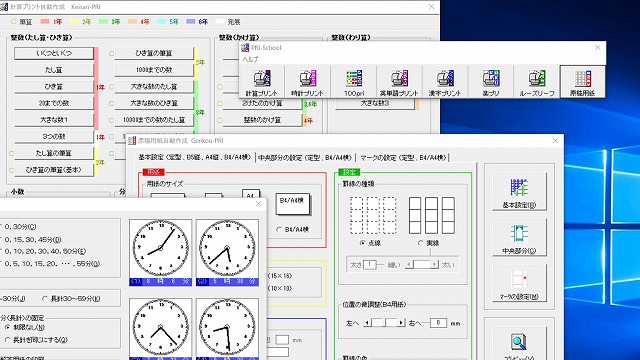The height and width of the screenshot is (360, 640).
Task: Click the 20までの数 button
Action: 54,103
